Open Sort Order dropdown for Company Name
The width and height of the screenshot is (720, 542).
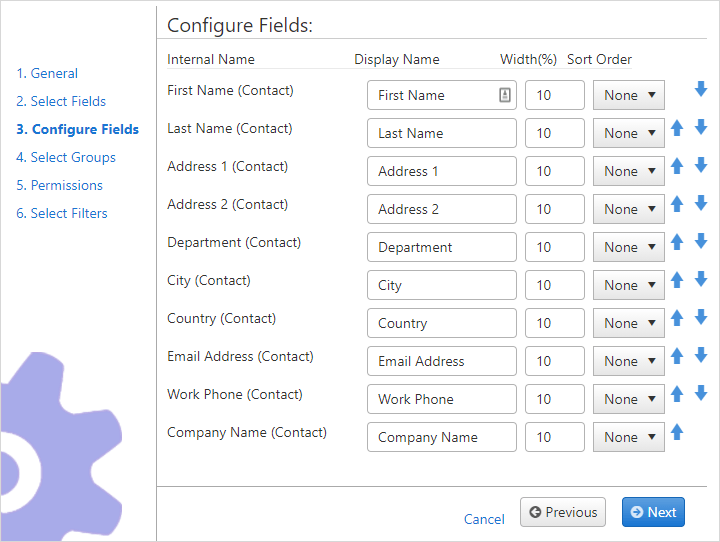(x=629, y=437)
